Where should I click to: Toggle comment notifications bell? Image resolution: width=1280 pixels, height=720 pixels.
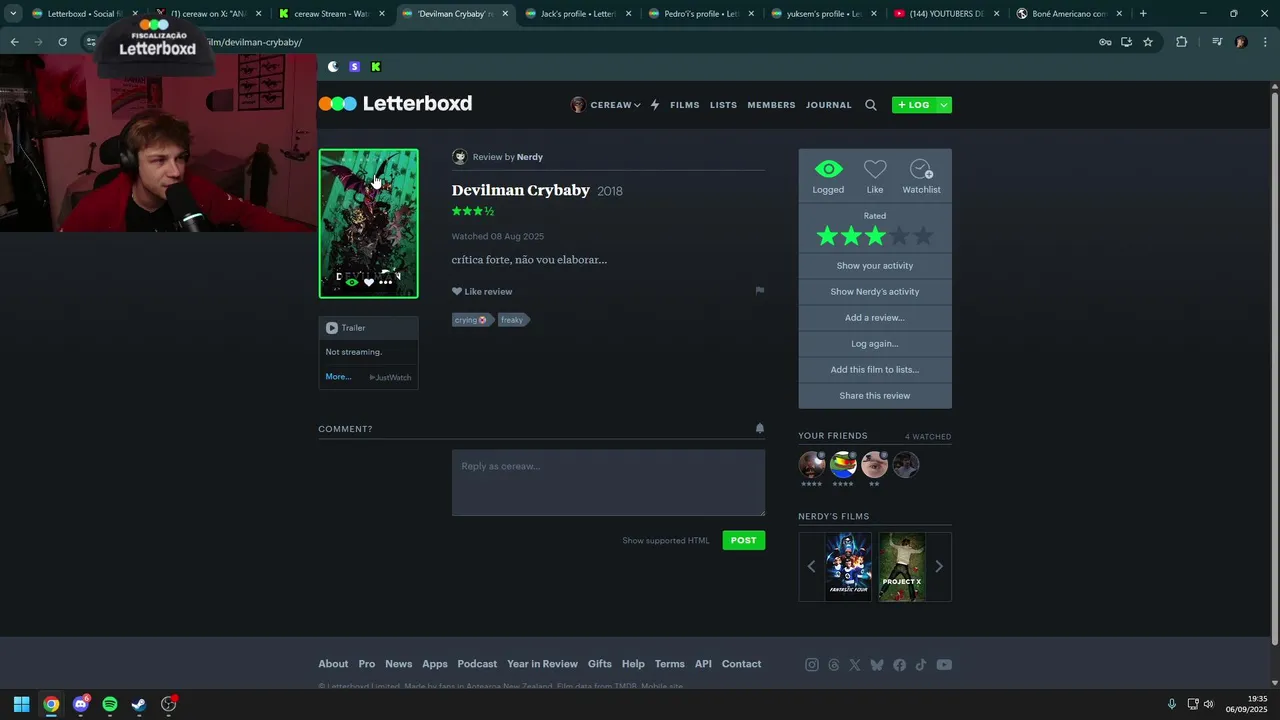pos(760,428)
